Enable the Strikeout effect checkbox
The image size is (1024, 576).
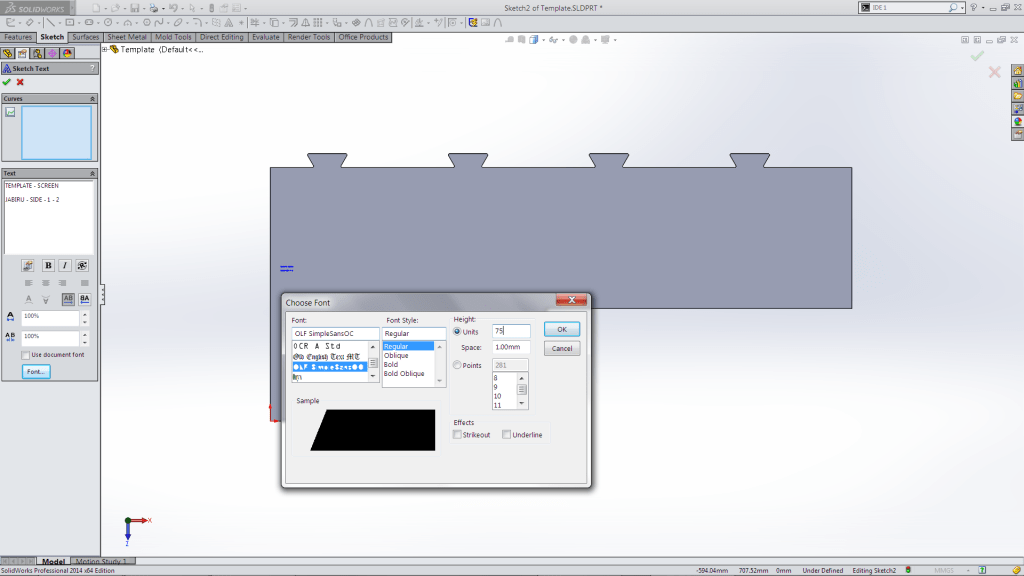point(458,435)
